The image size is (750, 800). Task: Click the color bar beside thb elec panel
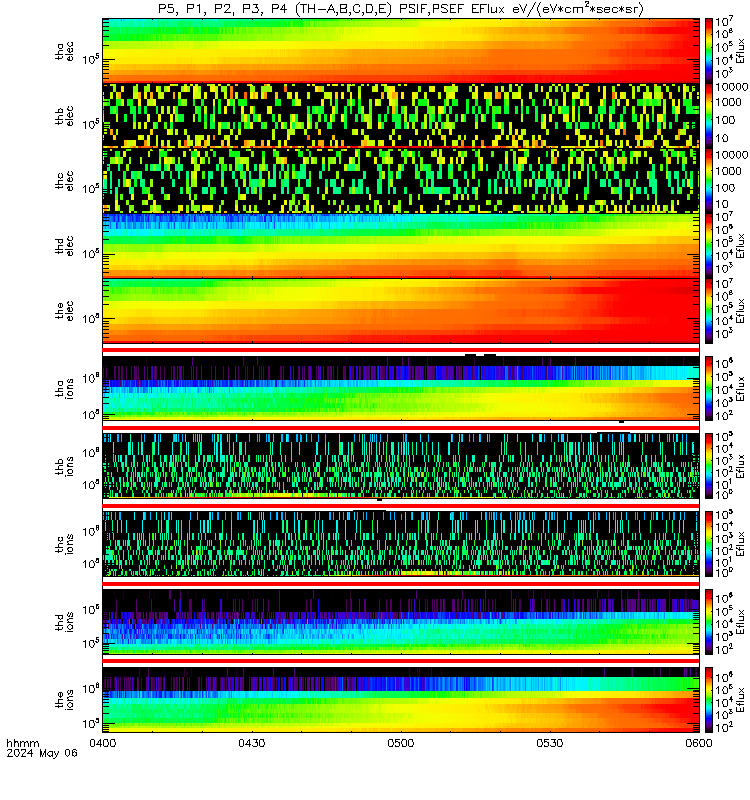click(709, 115)
